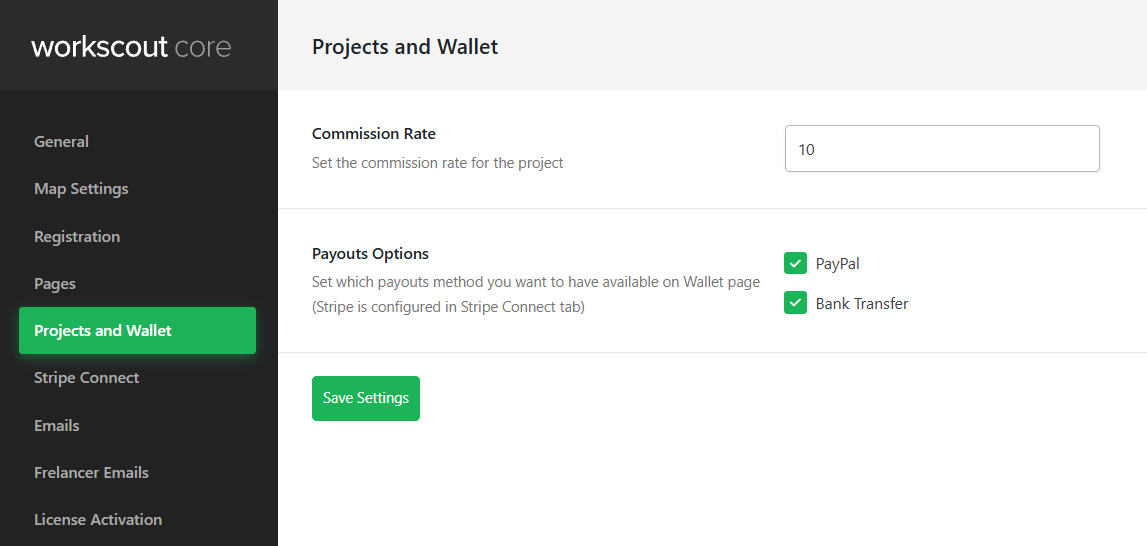Go to License Activation tab
Image resolution: width=1147 pixels, height=546 pixels.
(98, 520)
